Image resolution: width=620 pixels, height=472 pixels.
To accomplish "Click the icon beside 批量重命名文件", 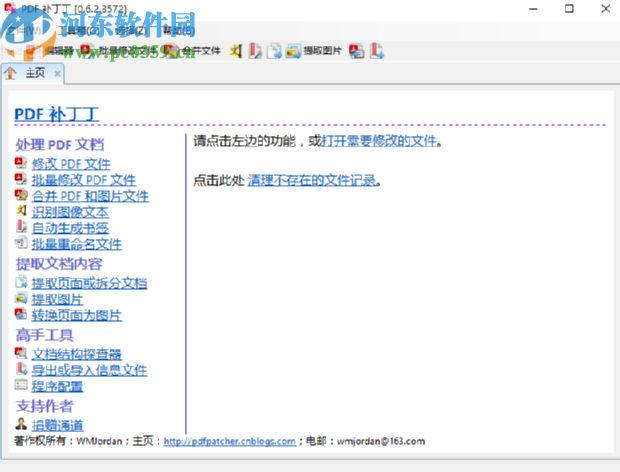I will tap(21, 242).
